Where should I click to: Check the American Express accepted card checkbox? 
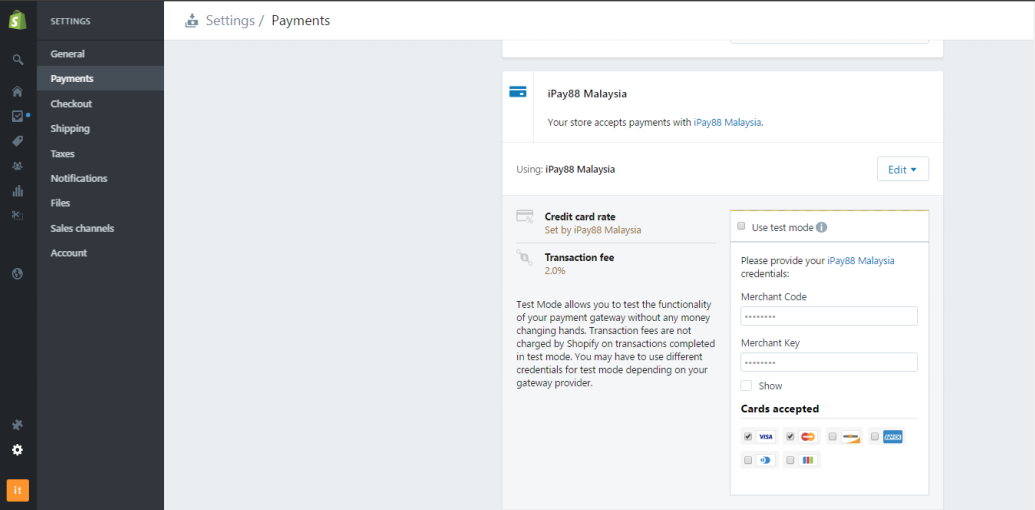click(x=875, y=437)
